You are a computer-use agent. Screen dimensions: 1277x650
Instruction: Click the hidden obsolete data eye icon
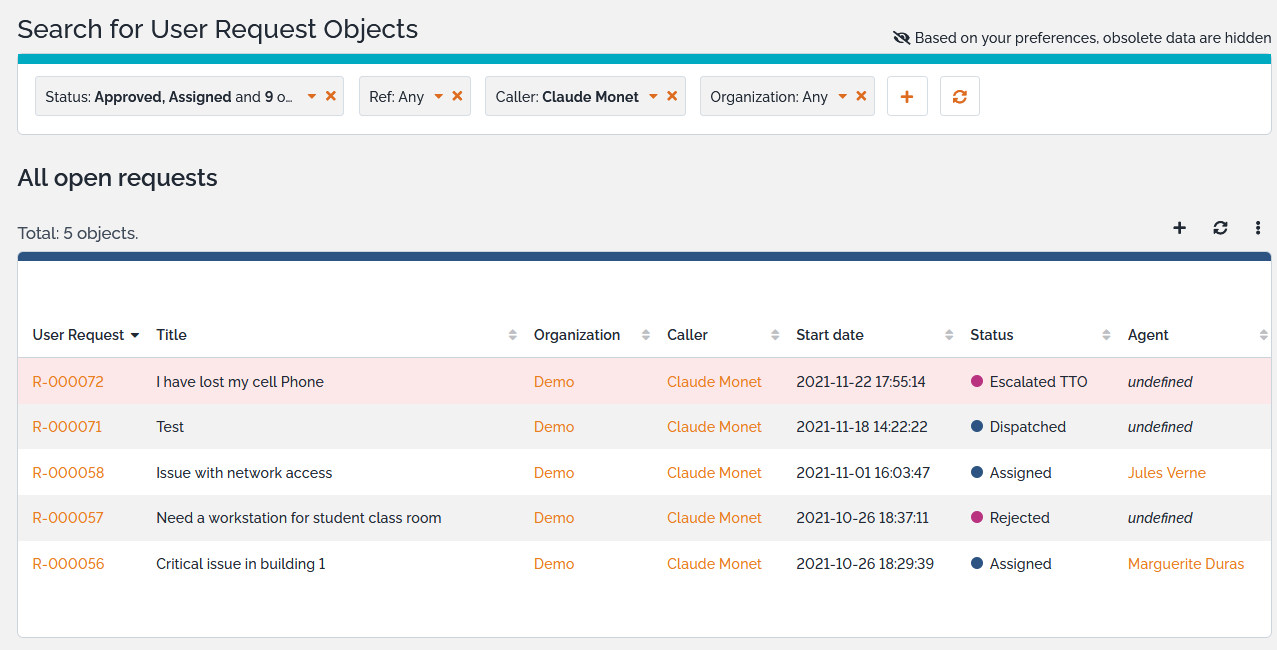click(901, 38)
